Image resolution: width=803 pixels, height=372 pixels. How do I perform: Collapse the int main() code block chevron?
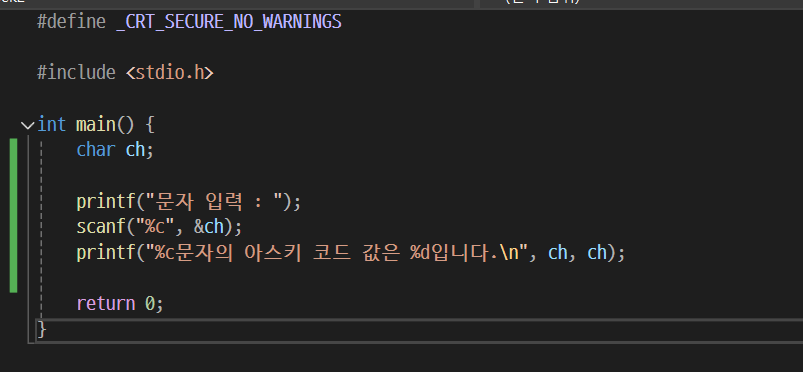click(x=28, y=125)
